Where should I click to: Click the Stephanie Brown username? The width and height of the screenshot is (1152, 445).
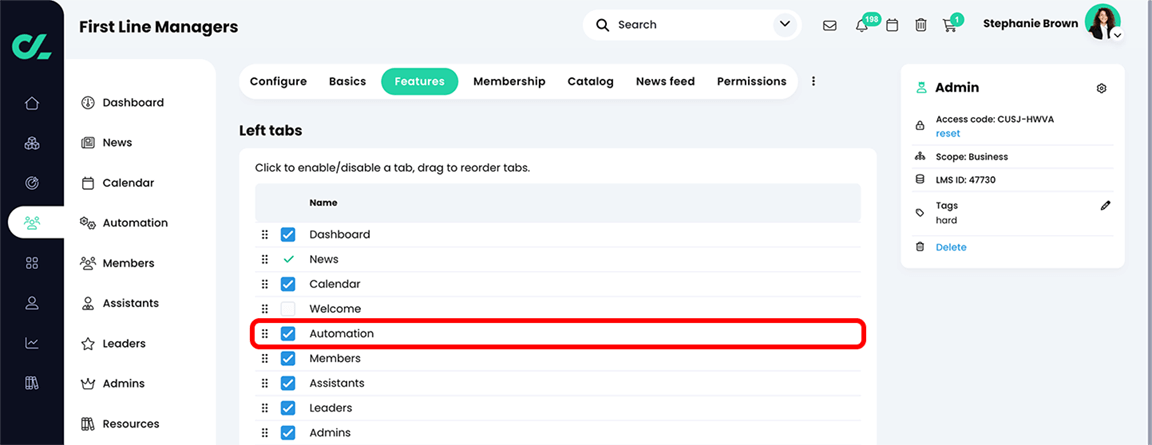tap(1031, 23)
